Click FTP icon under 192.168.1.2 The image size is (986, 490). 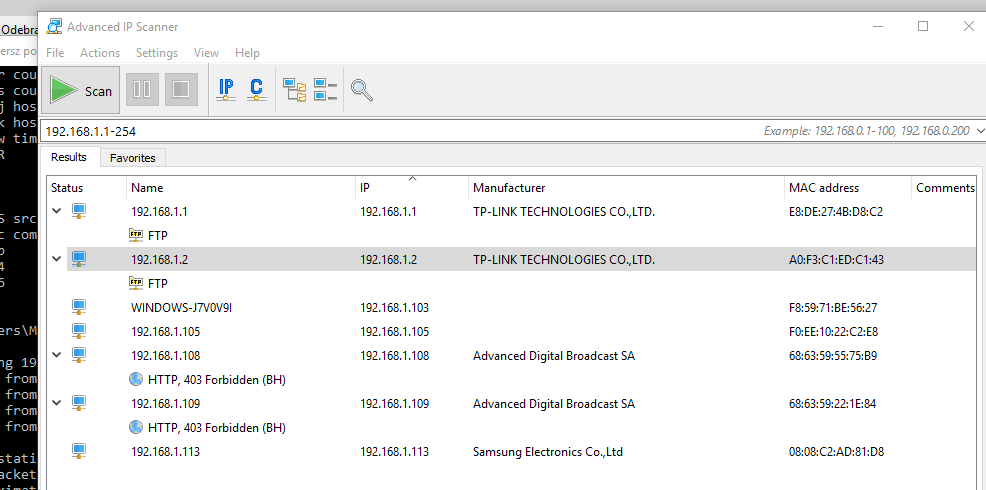pos(136,282)
